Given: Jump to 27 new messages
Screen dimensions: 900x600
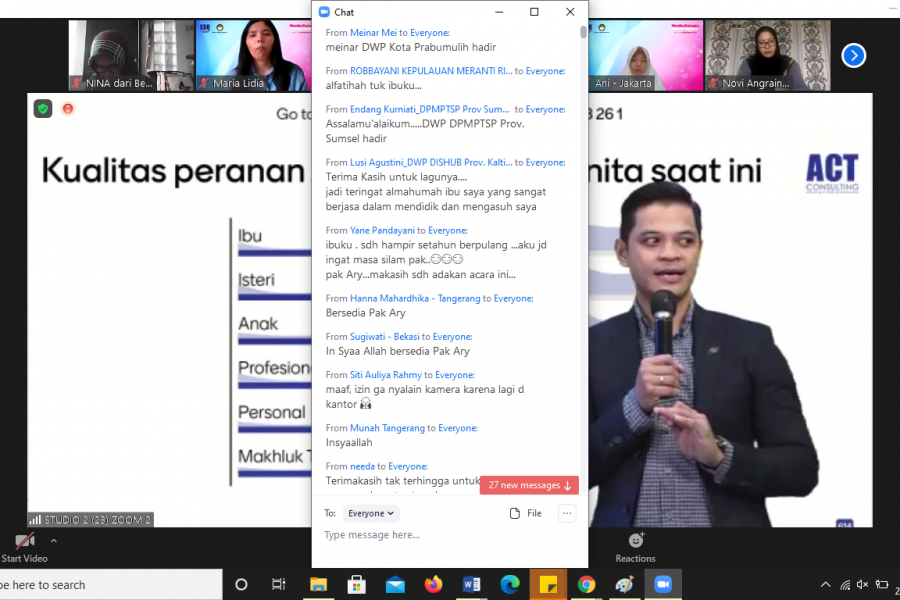Looking at the screenshot, I should [529, 485].
